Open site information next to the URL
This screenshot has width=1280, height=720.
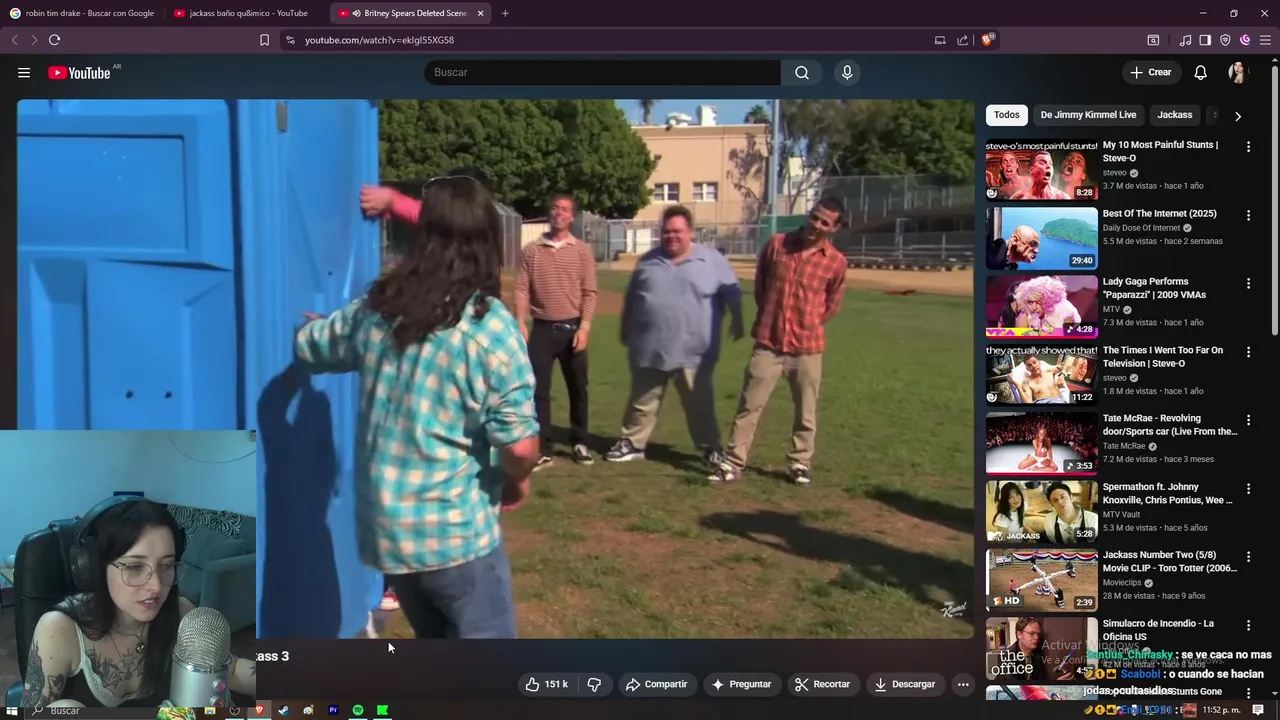pos(290,40)
